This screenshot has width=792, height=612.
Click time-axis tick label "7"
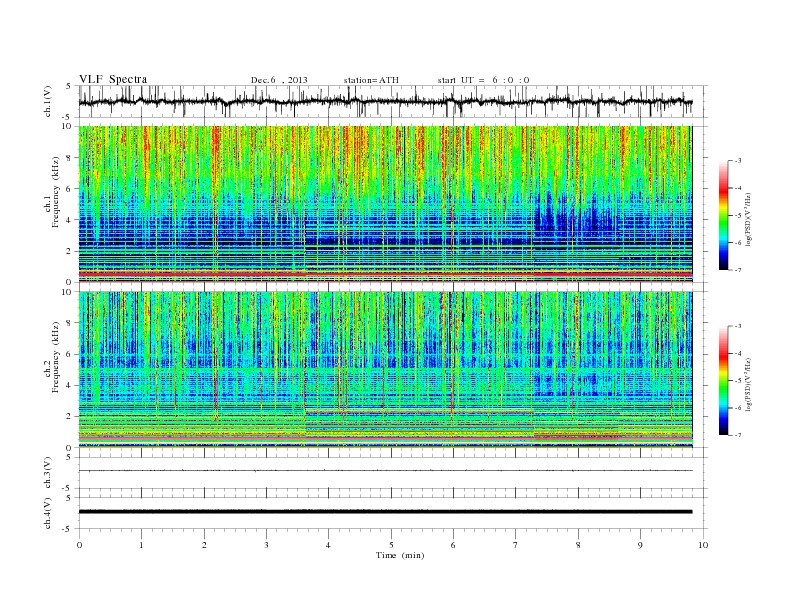pos(516,545)
